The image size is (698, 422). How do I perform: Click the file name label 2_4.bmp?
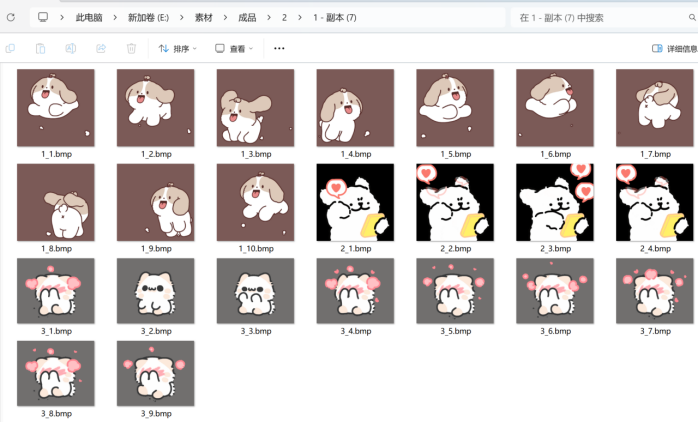pyautogui.click(x=656, y=248)
